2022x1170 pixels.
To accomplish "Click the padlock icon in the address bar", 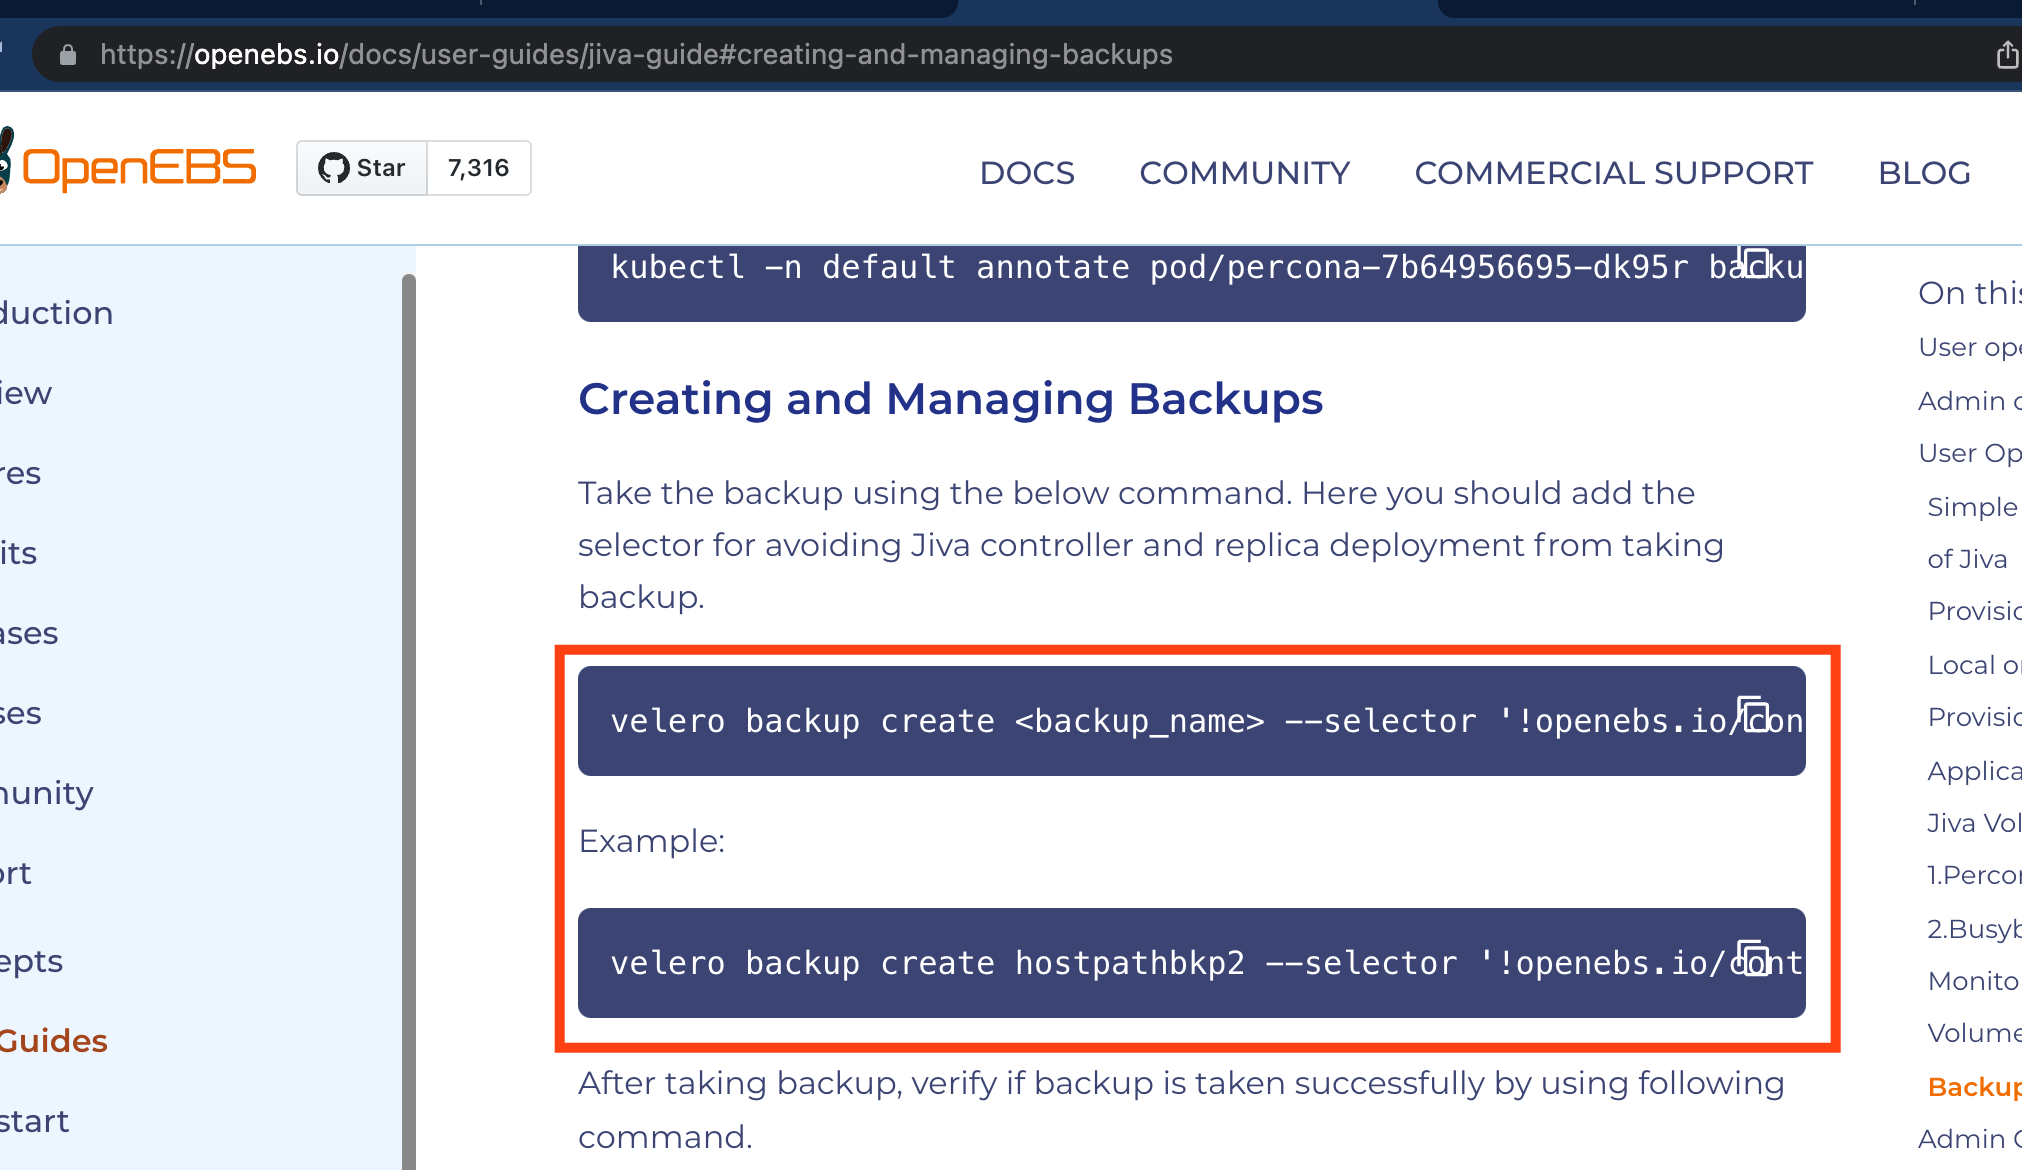I will pos(66,54).
